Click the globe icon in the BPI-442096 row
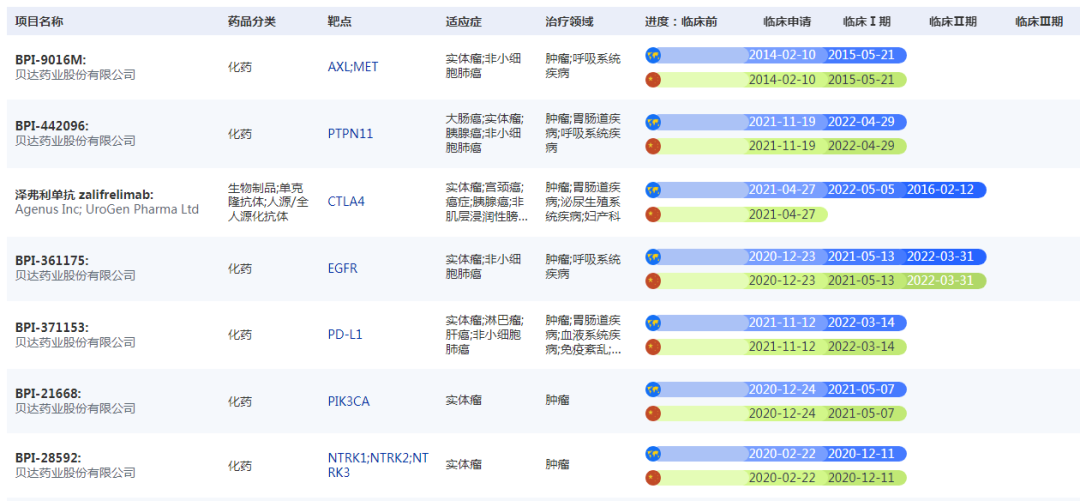The image size is (1080, 501). 653,122
